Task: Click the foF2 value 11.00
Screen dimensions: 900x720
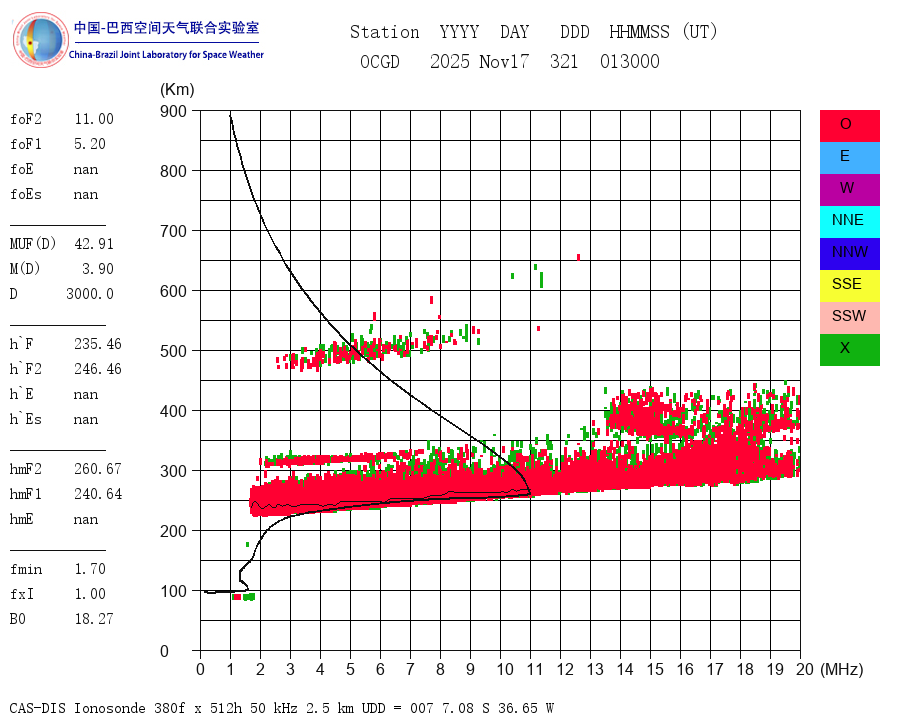Action: pos(93,119)
